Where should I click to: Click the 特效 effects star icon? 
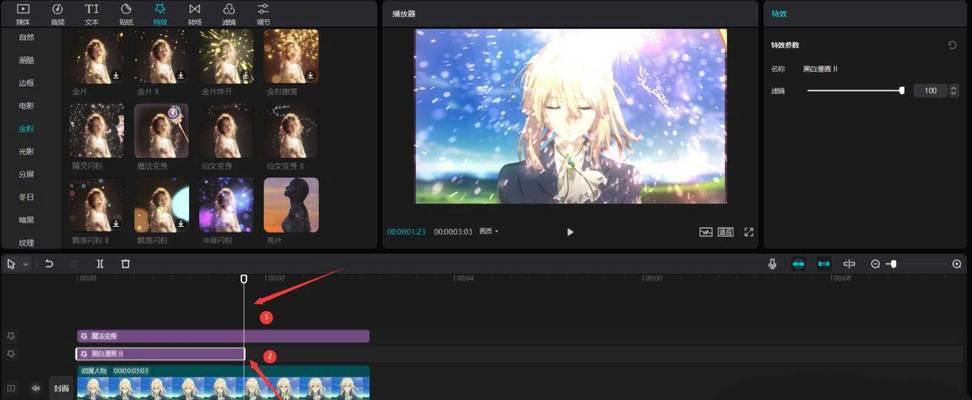click(x=160, y=9)
